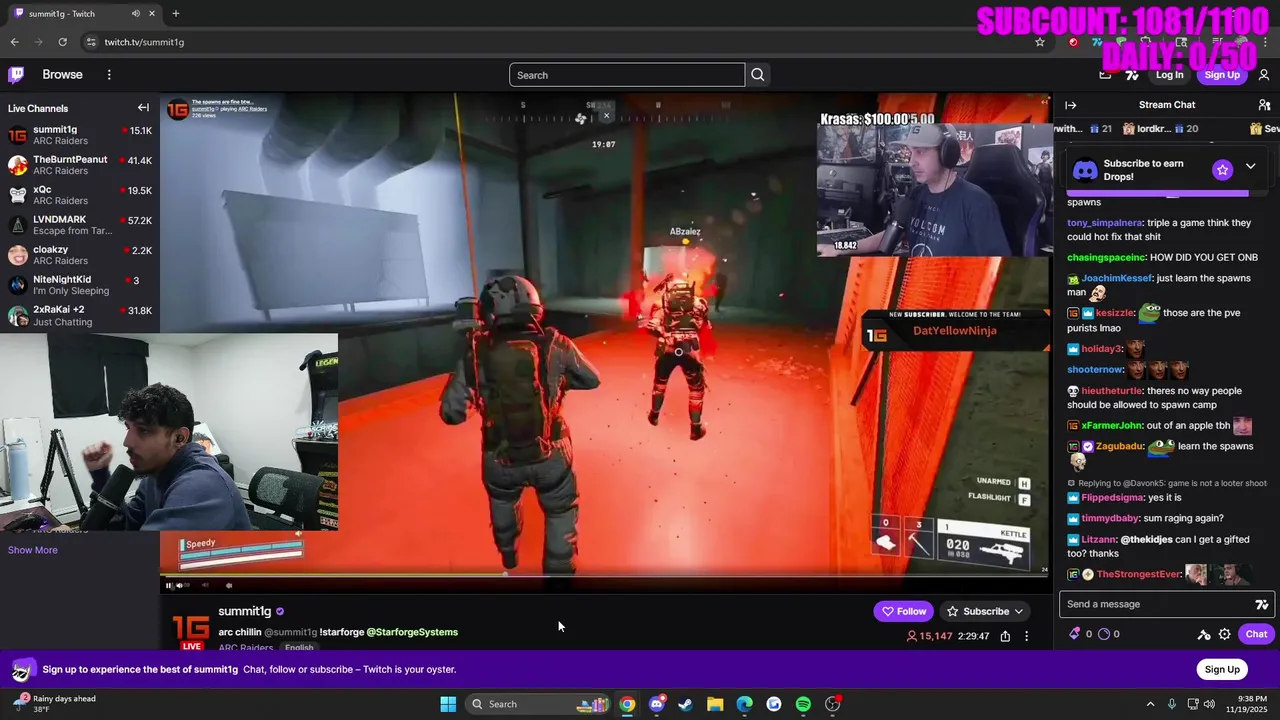
Task: Open chat community users list icon
Action: [1264, 105]
